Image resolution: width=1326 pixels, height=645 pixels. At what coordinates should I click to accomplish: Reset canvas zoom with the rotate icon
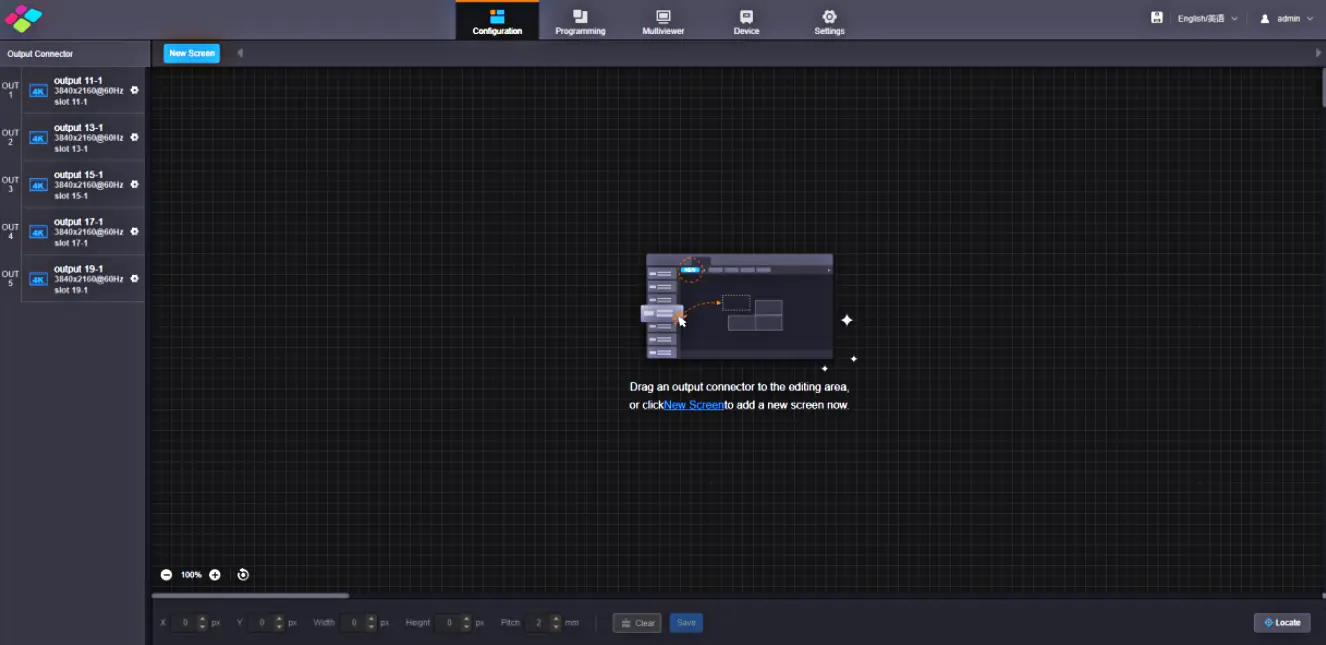click(x=243, y=575)
